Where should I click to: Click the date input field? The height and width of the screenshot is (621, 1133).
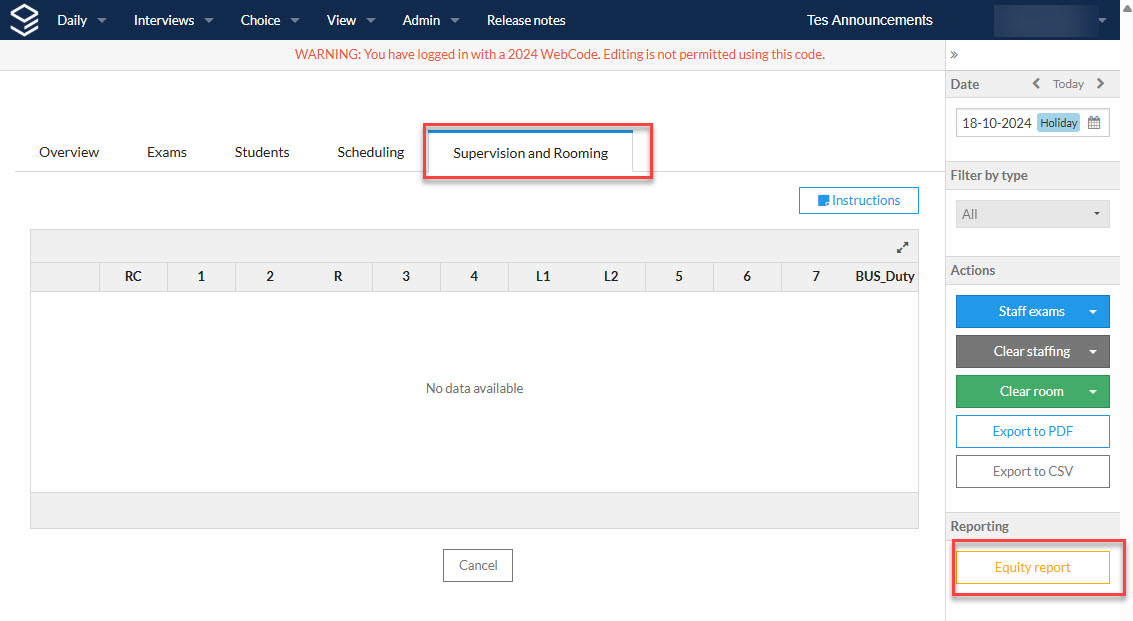click(1032, 123)
